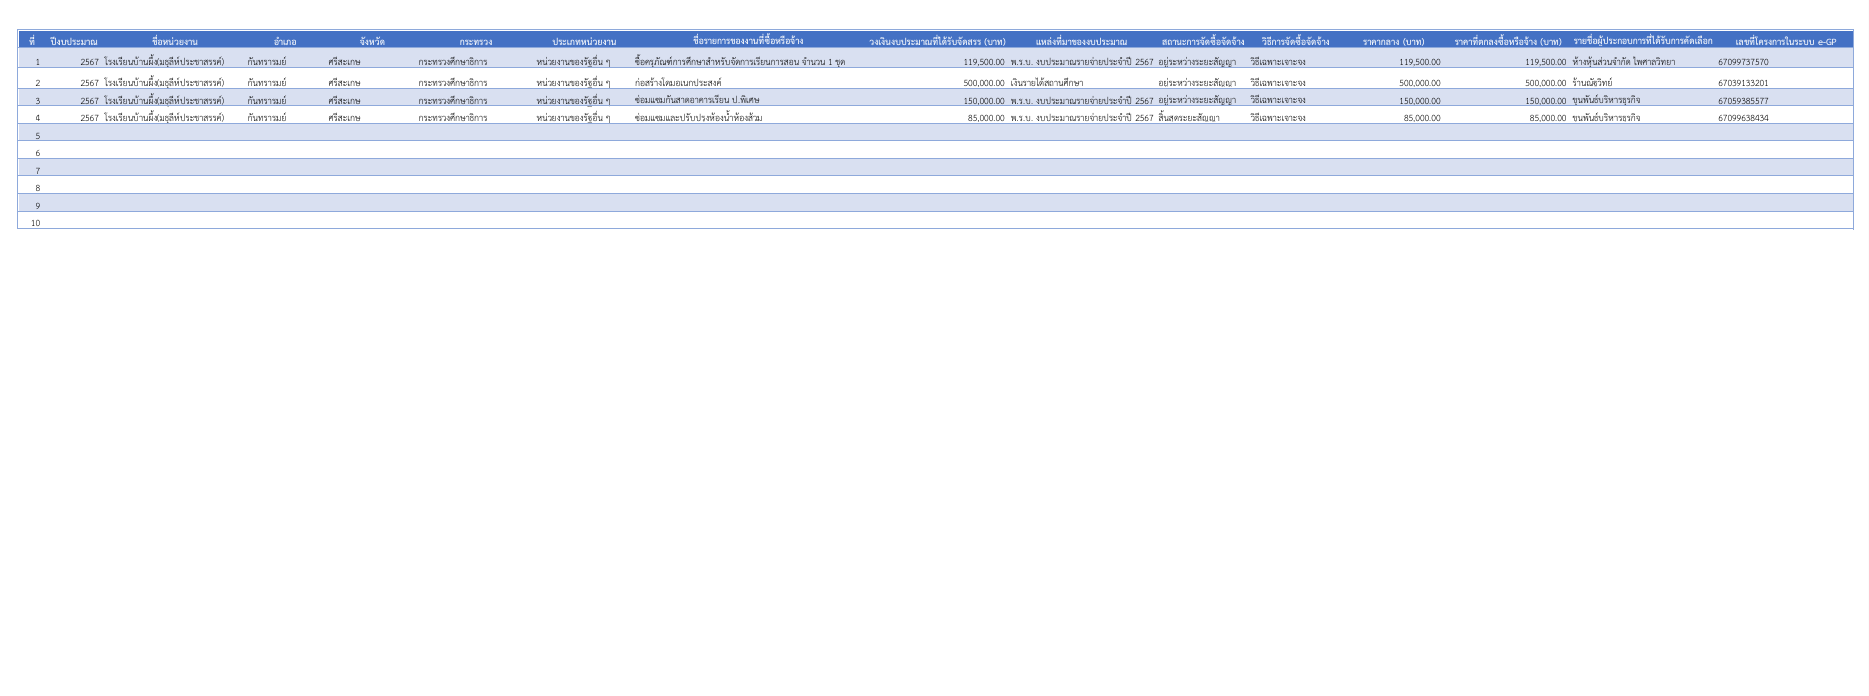Select the 'ประเภทหน่วยงาน' column header
1869x696 pixels.
(584, 42)
